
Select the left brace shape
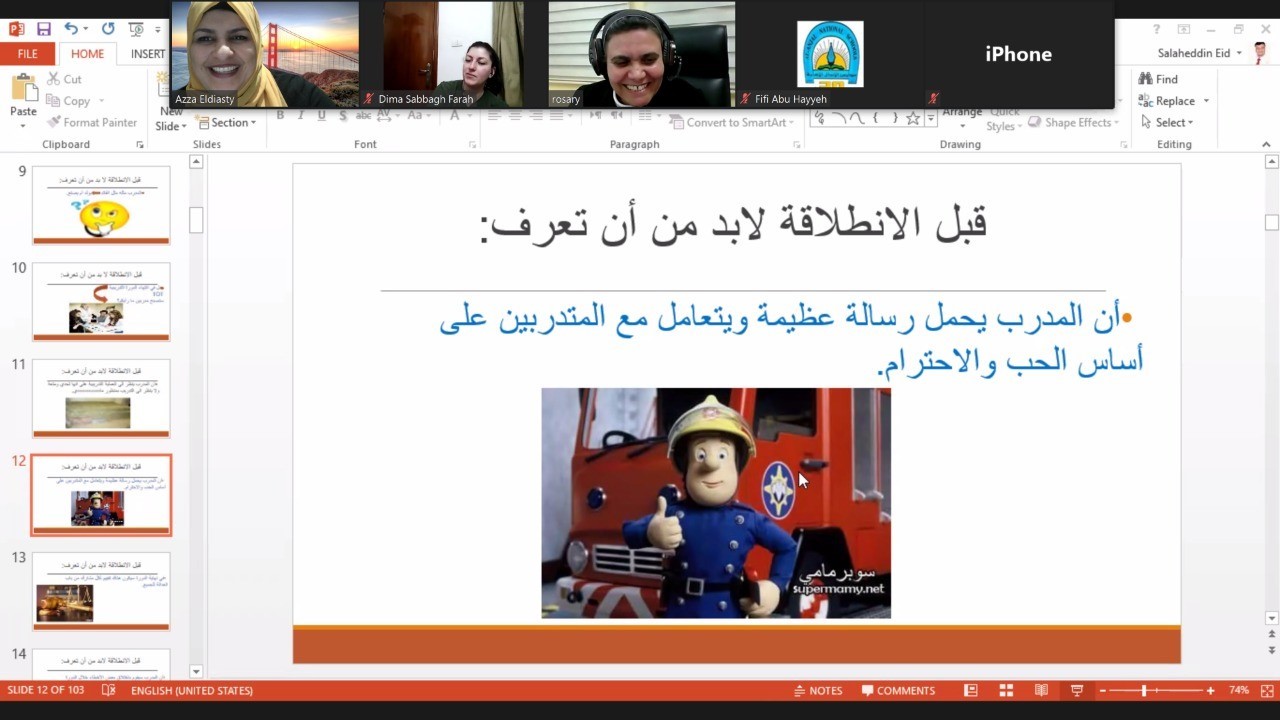pos(876,118)
